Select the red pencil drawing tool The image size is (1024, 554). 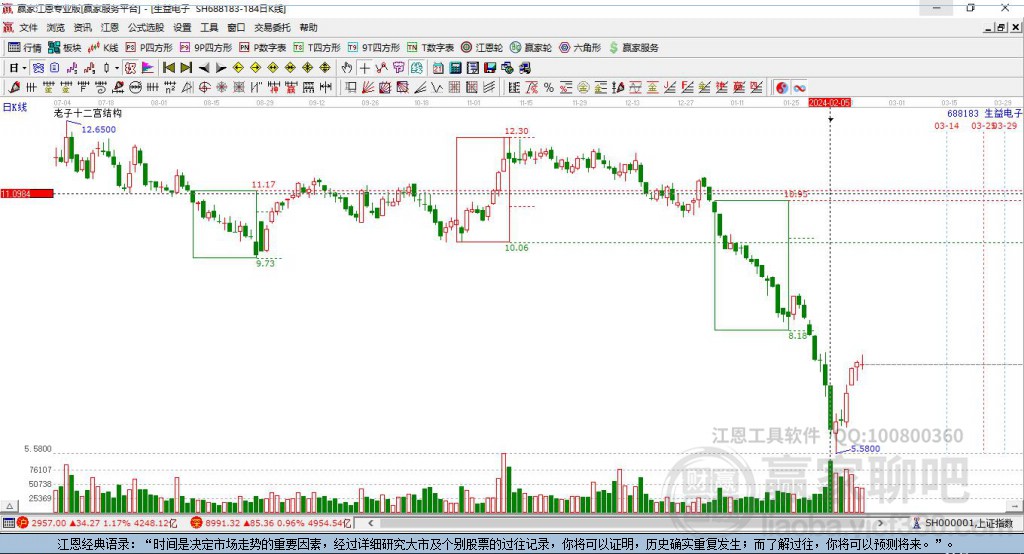click(14, 88)
